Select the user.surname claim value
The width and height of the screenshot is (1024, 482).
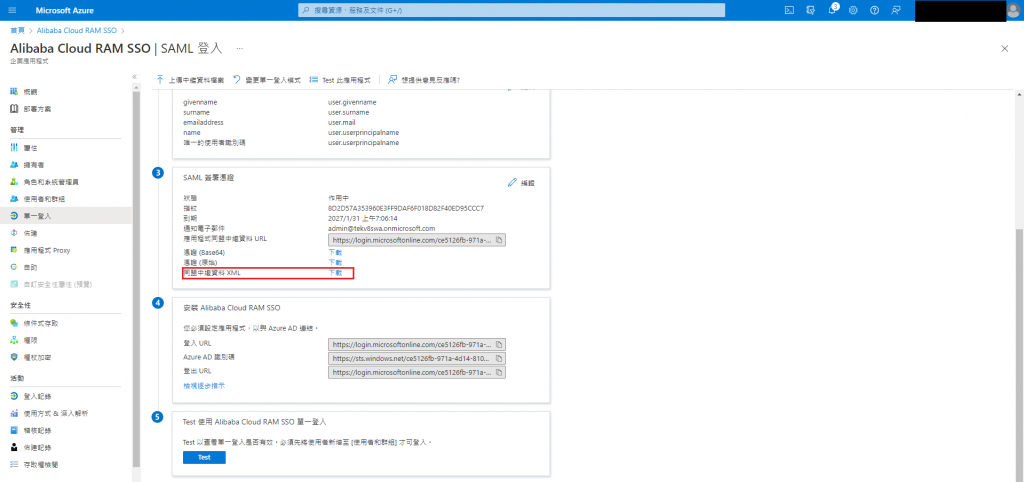click(349, 112)
